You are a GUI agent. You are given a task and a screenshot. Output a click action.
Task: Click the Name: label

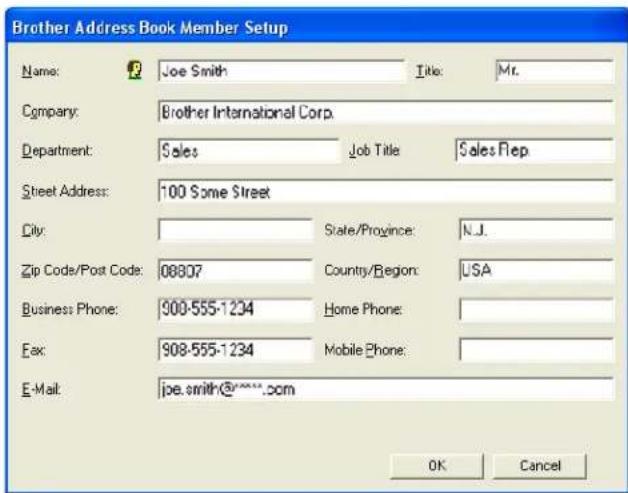click(40, 71)
